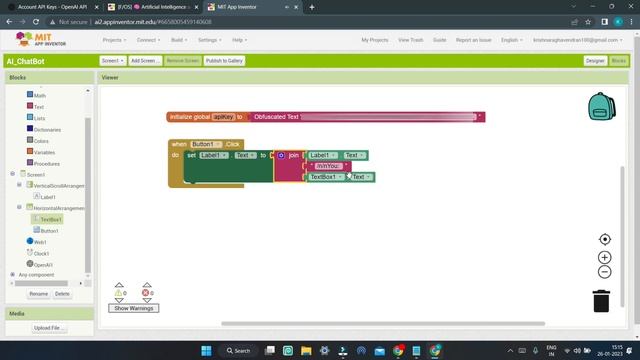Open the Connect menu

pyautogui.click(x=148, y=40)
